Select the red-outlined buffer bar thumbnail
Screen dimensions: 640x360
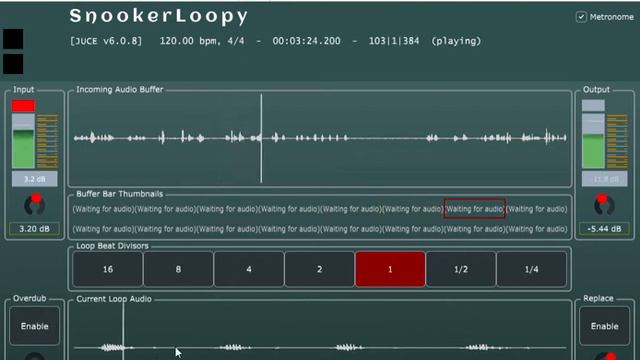point(474,209)
